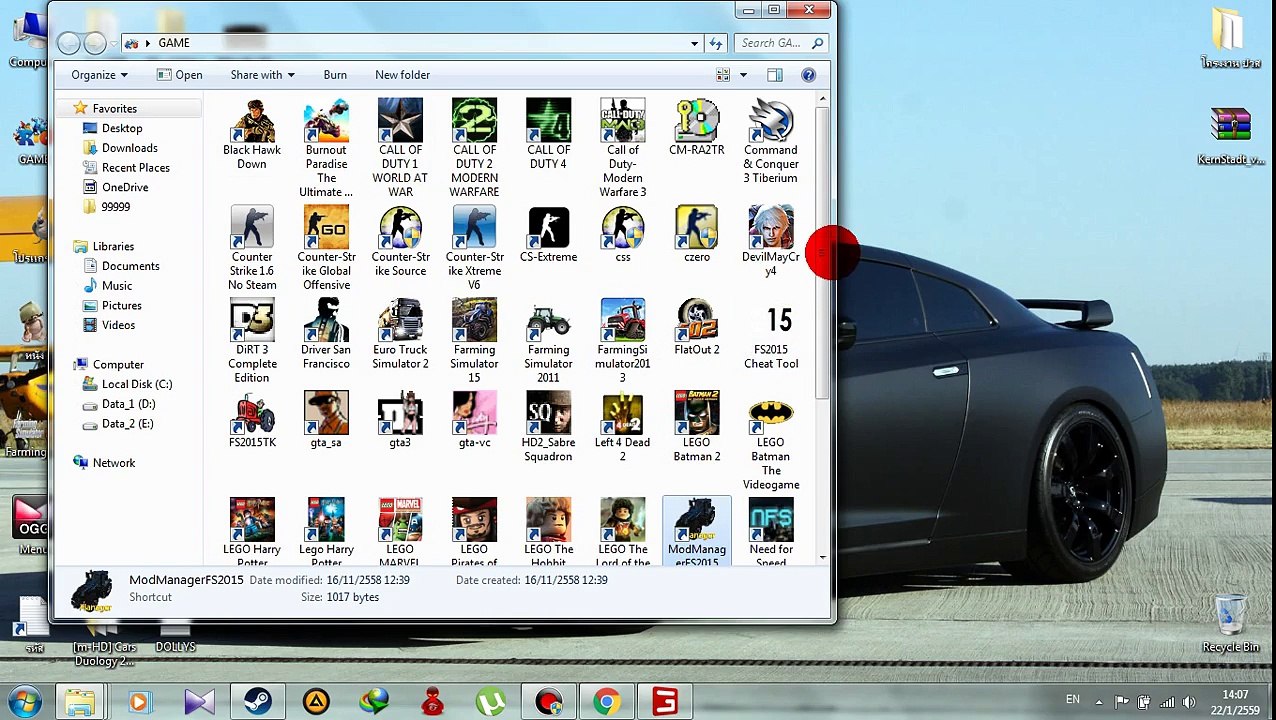Image resolution: width=1276 pixels, height=720 pixels.
Task: Open the view options dropdown arrow
Action: point(743,75)
